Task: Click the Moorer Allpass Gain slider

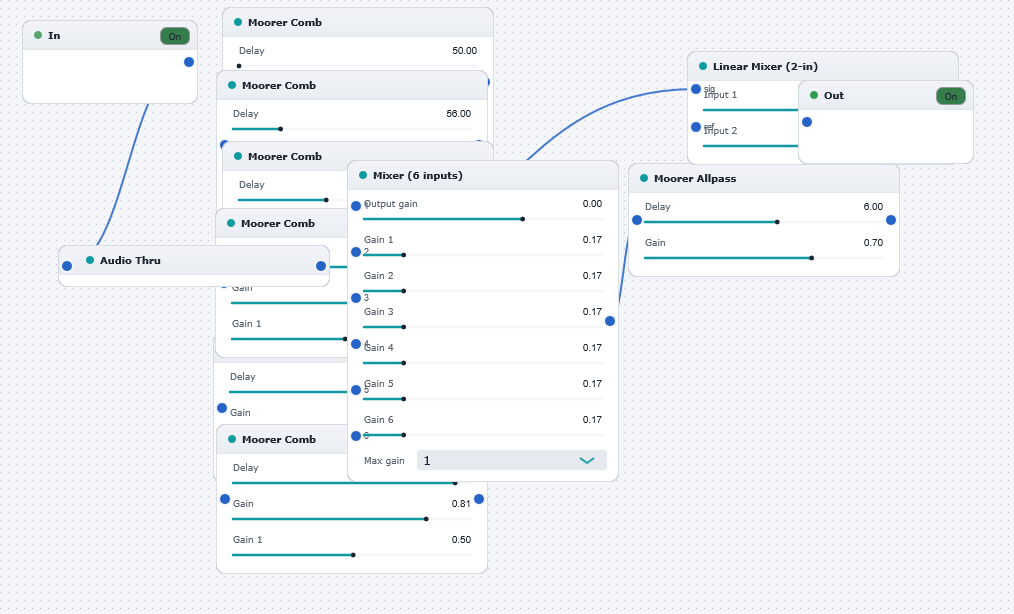Action: pos(764,258)
